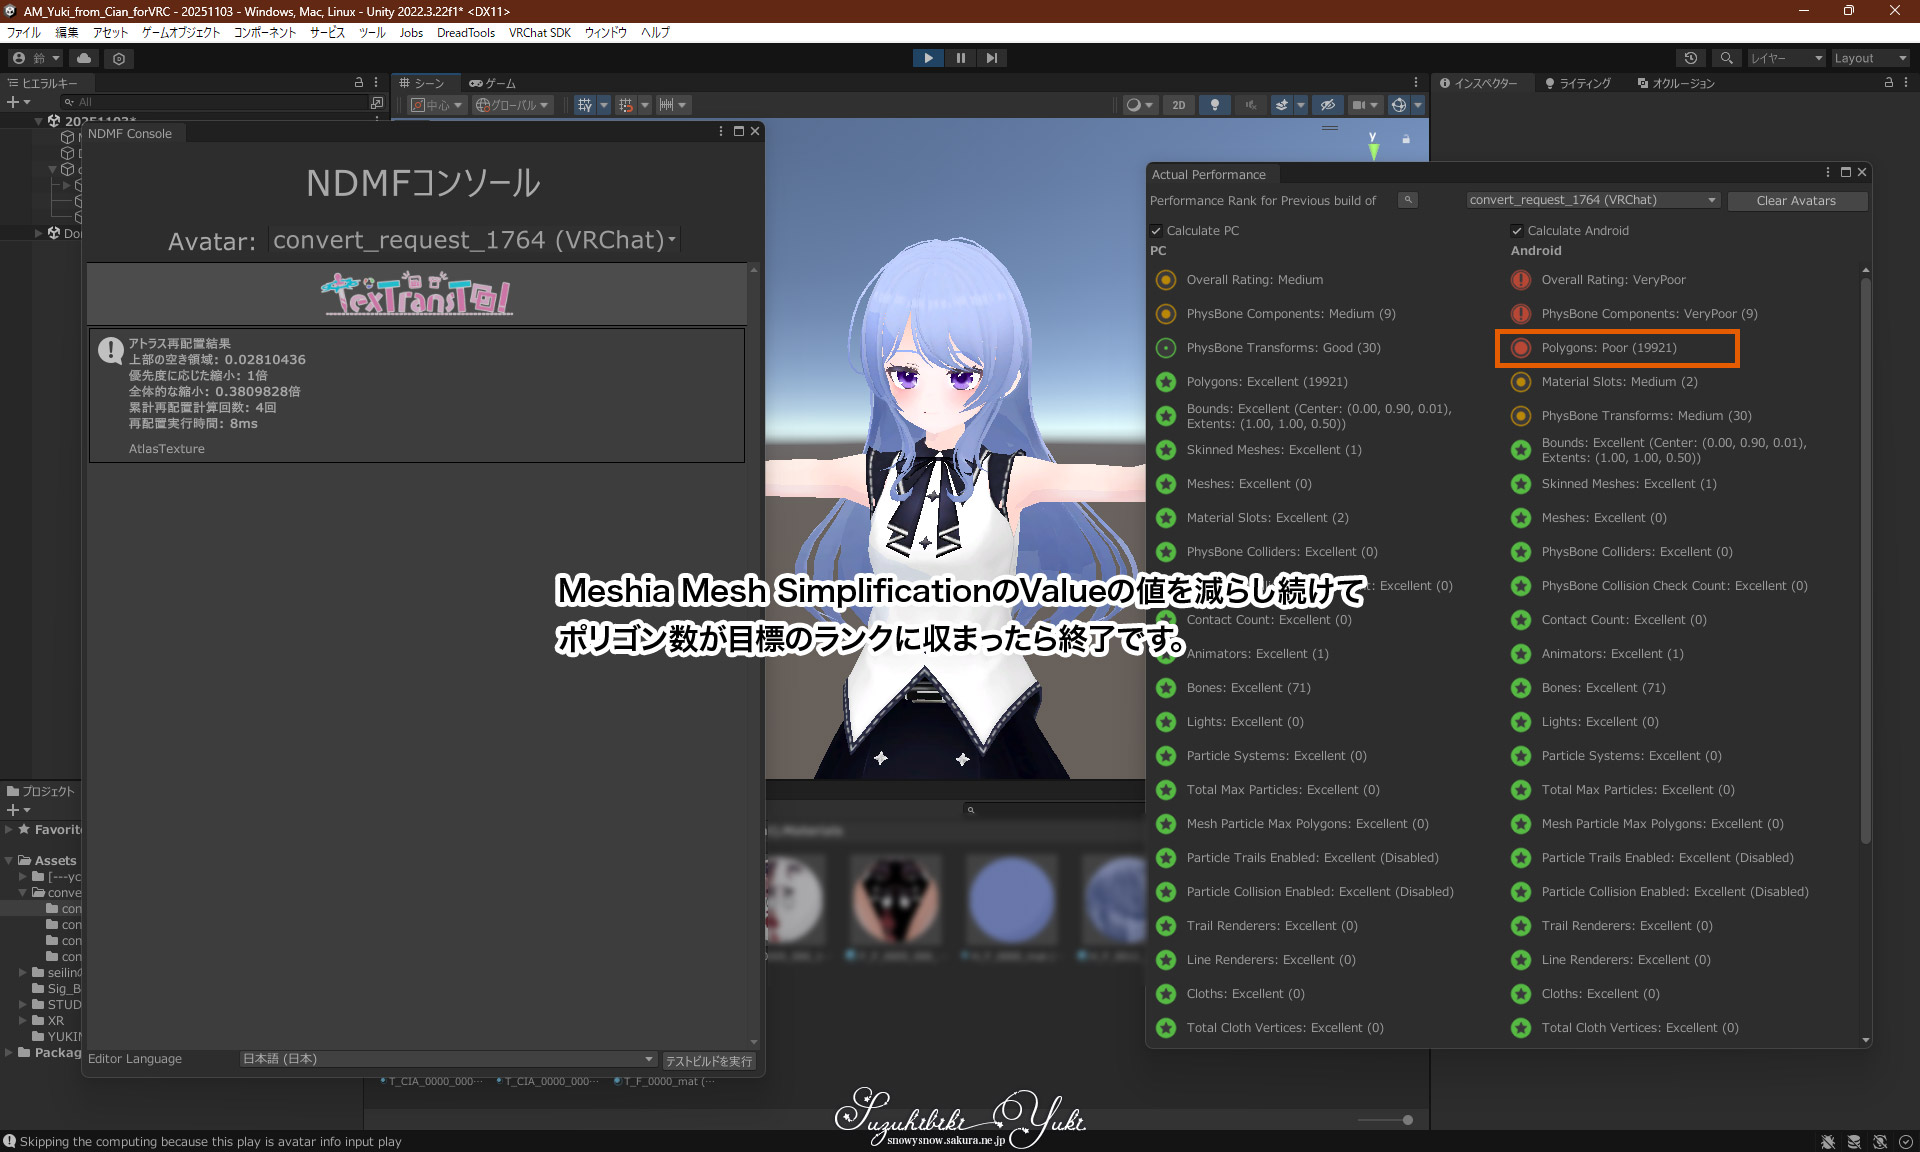Open the VRChat SDK menu
1920x1152 pixels.
point(539,33)
